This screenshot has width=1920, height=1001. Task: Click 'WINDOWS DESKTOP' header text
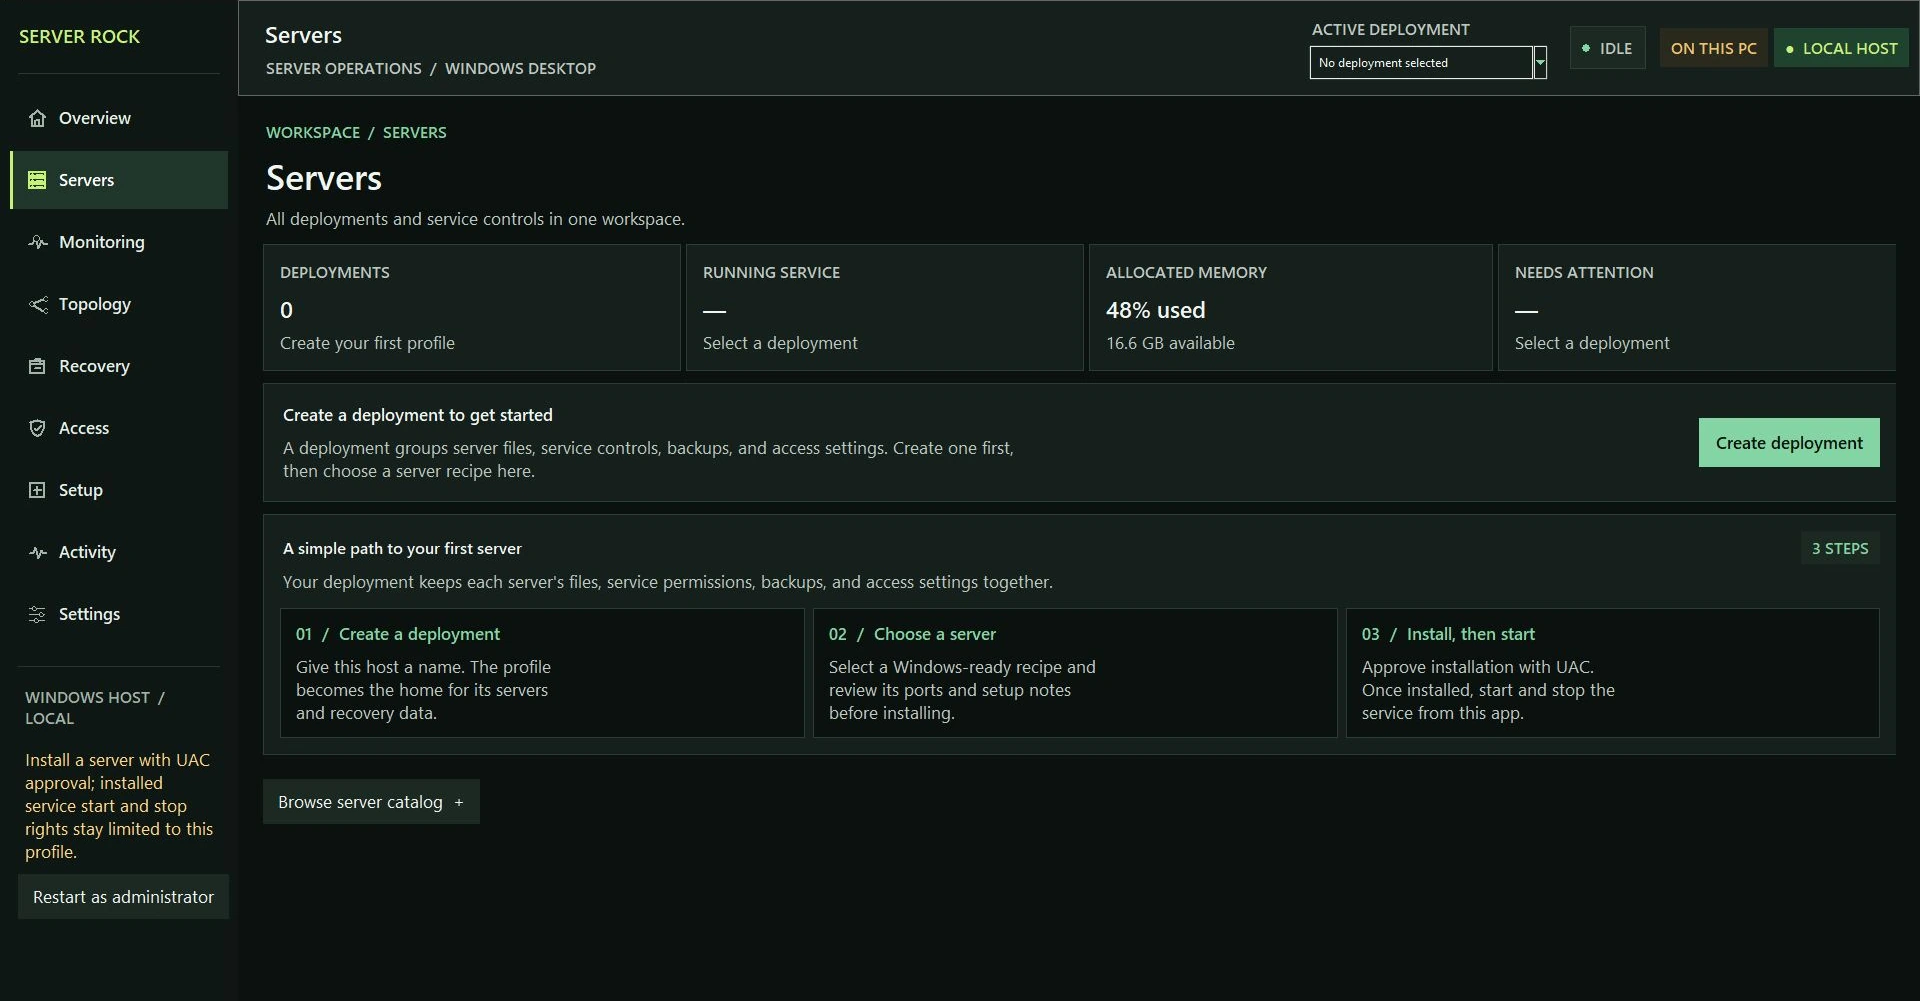point(520,68)
